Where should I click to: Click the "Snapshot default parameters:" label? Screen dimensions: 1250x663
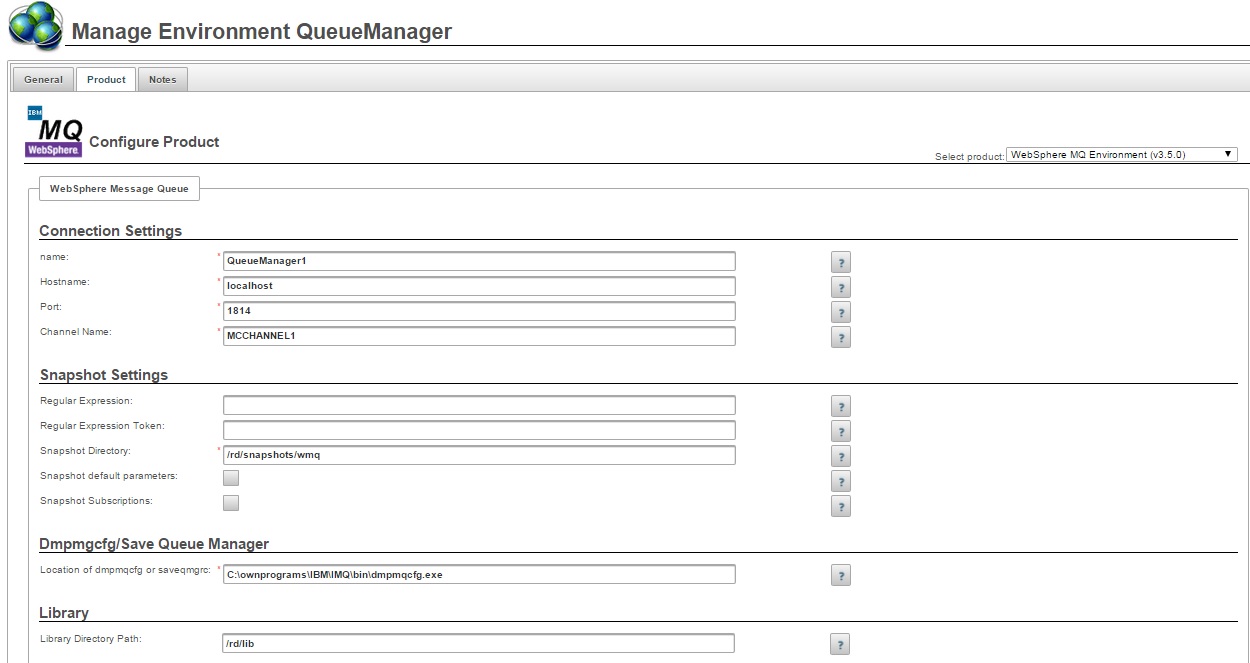pos(109,476)
